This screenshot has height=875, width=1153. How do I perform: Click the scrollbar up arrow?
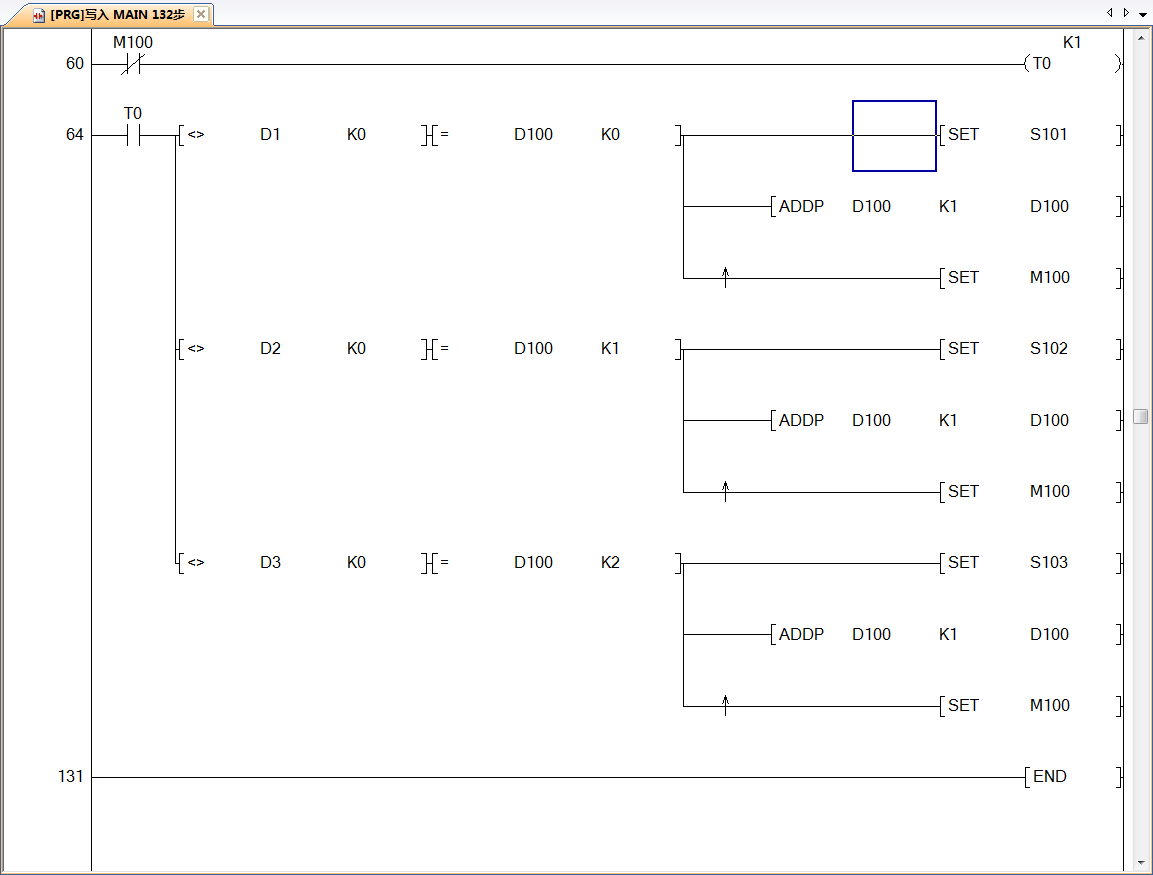tap(1141, 38)
